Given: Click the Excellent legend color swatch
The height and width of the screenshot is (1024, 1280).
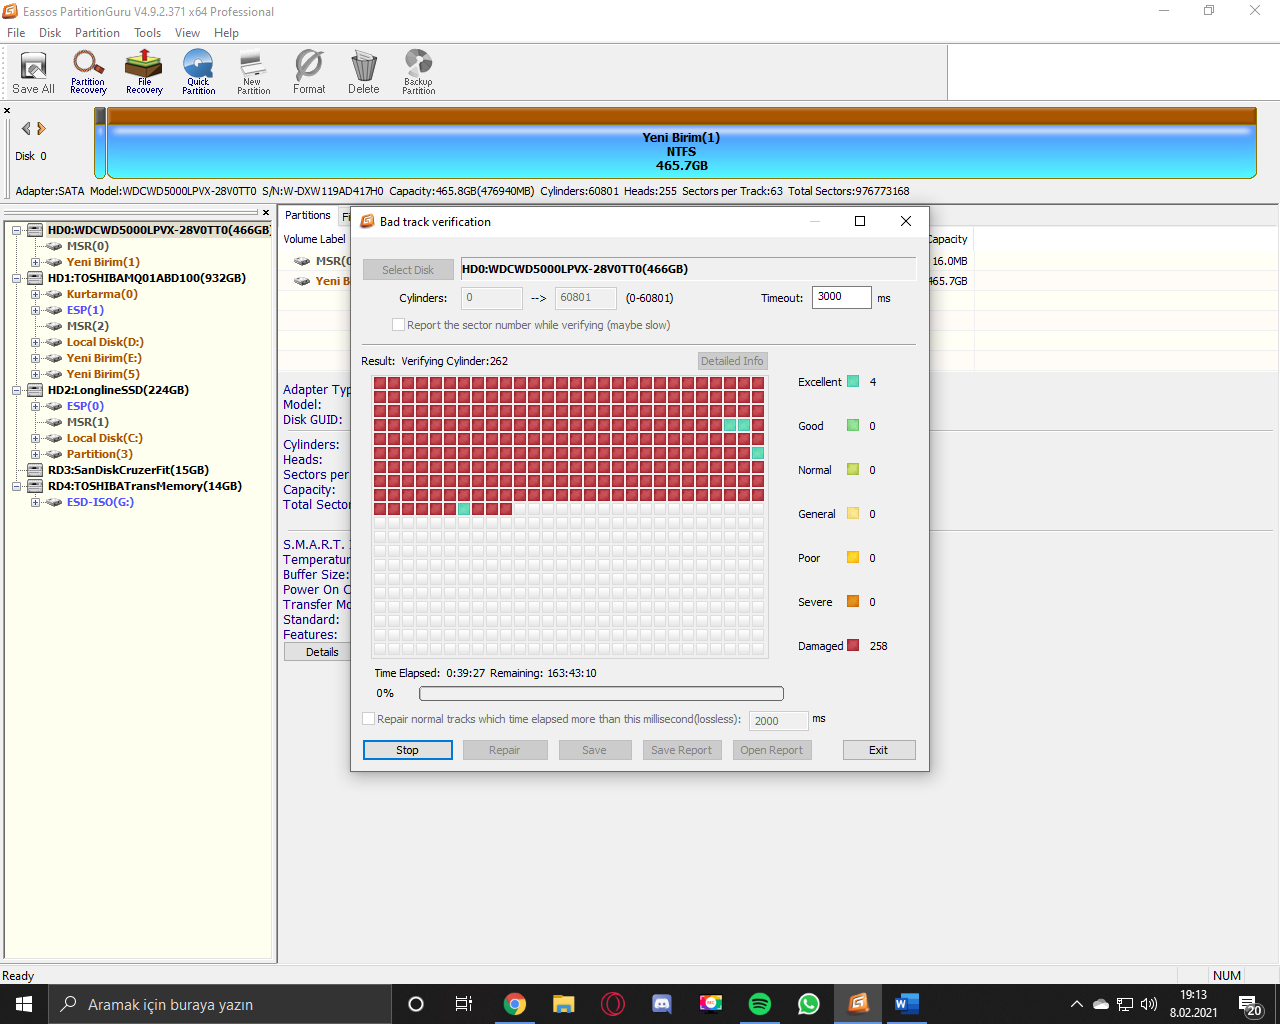Looking at the screenshot, I should click(853, 382).
